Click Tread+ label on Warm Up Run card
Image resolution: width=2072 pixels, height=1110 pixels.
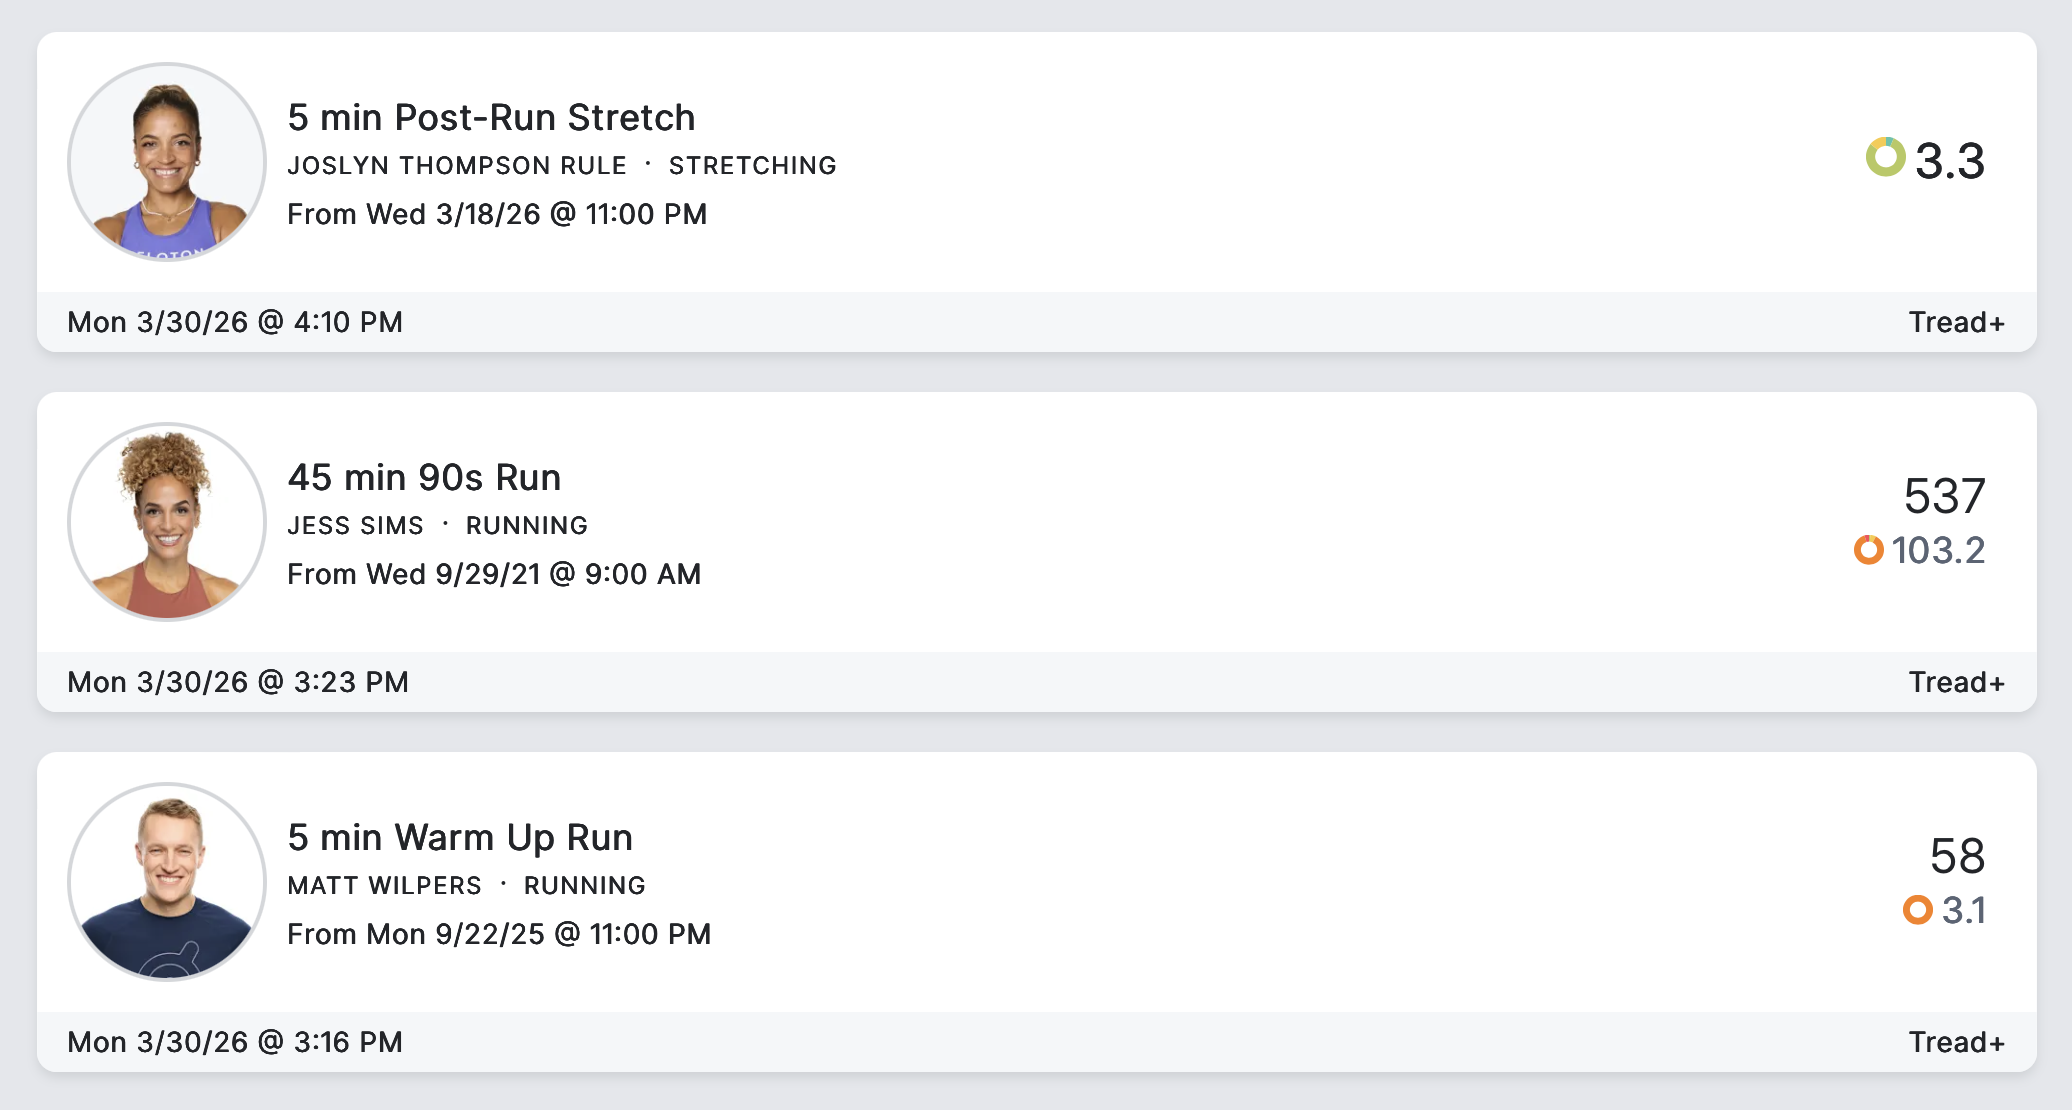coord(1956,1042)
